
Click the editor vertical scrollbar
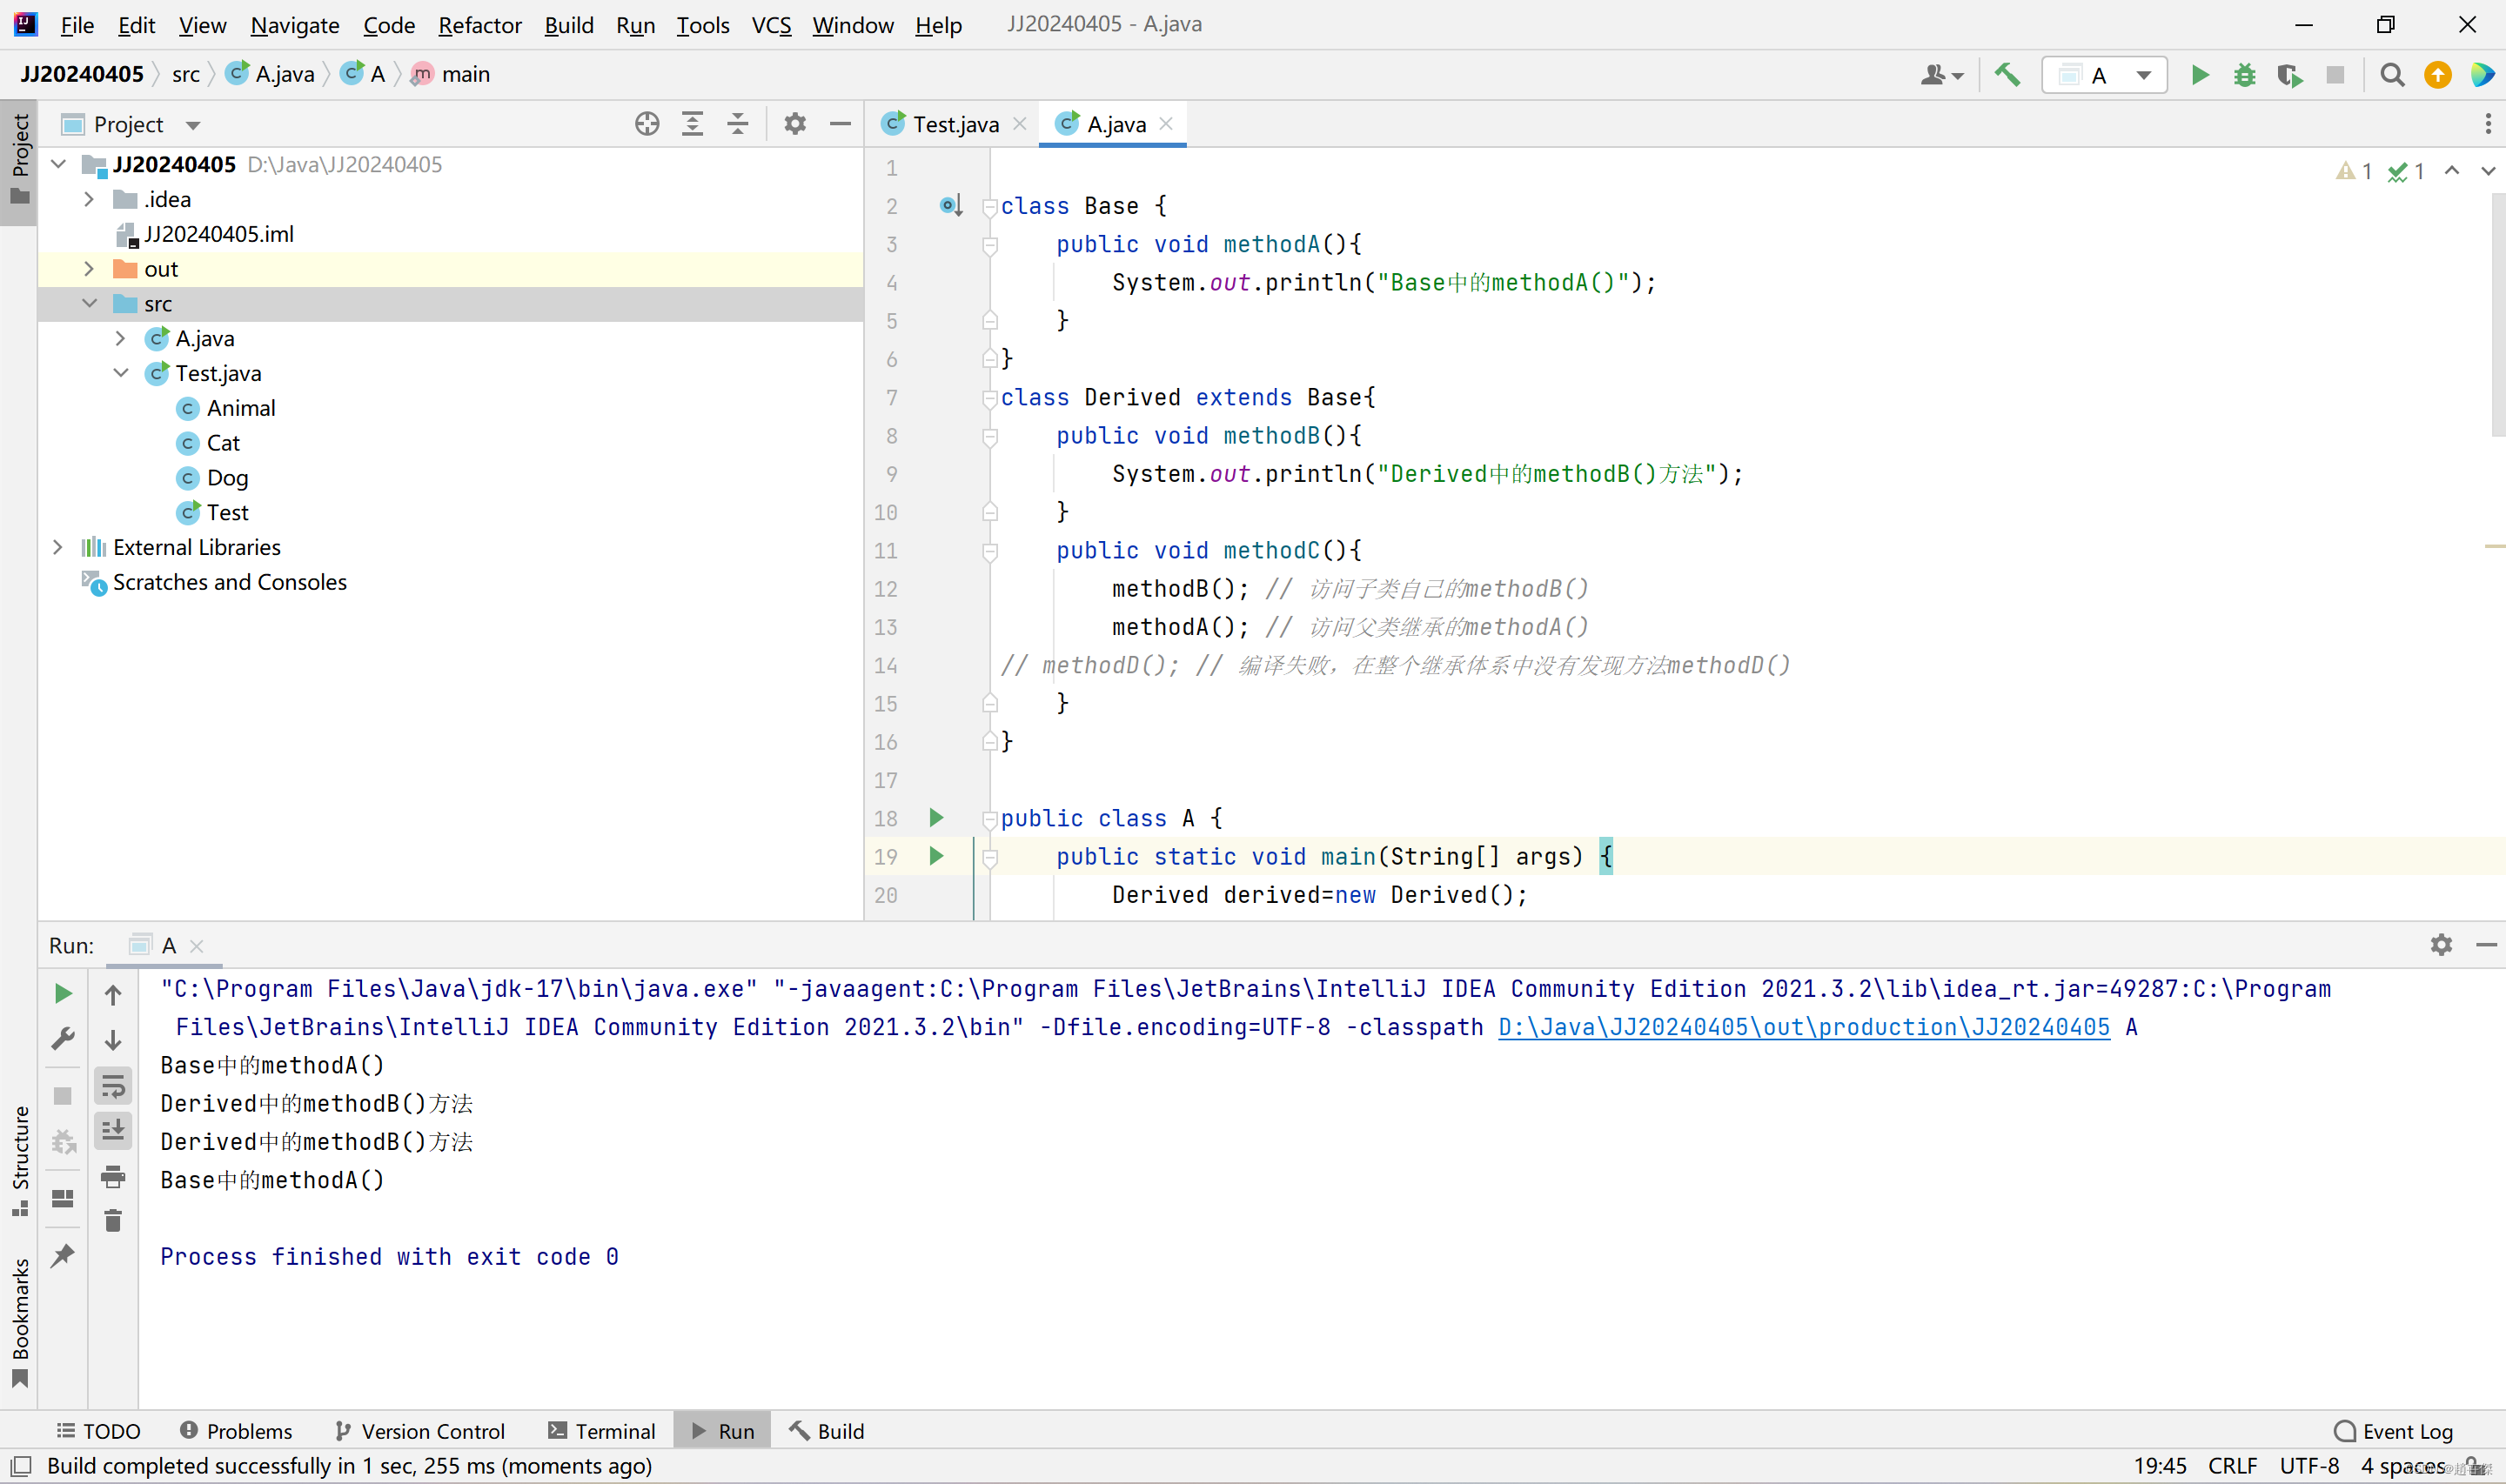tap(2497, 315)
